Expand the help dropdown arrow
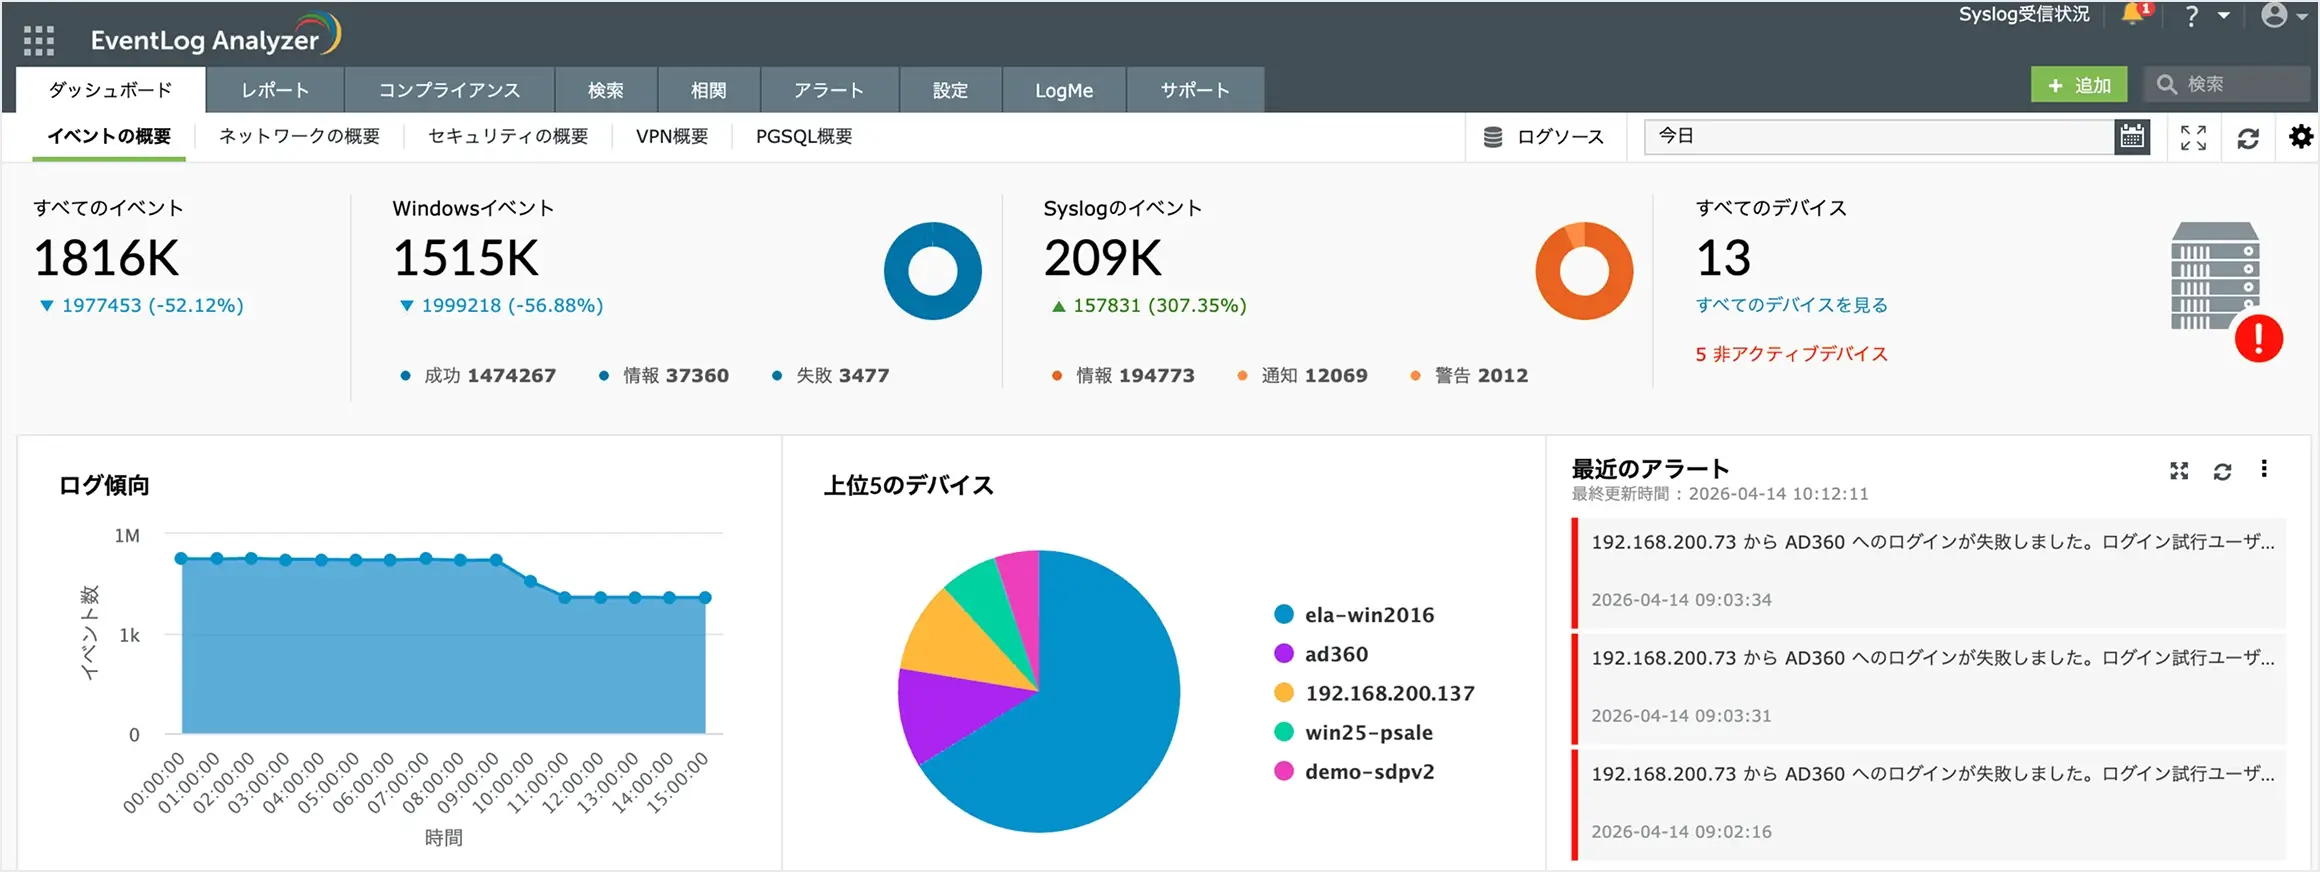Image resolution: width=2320 pixels, height=872 pixels. pos(2224,16)
